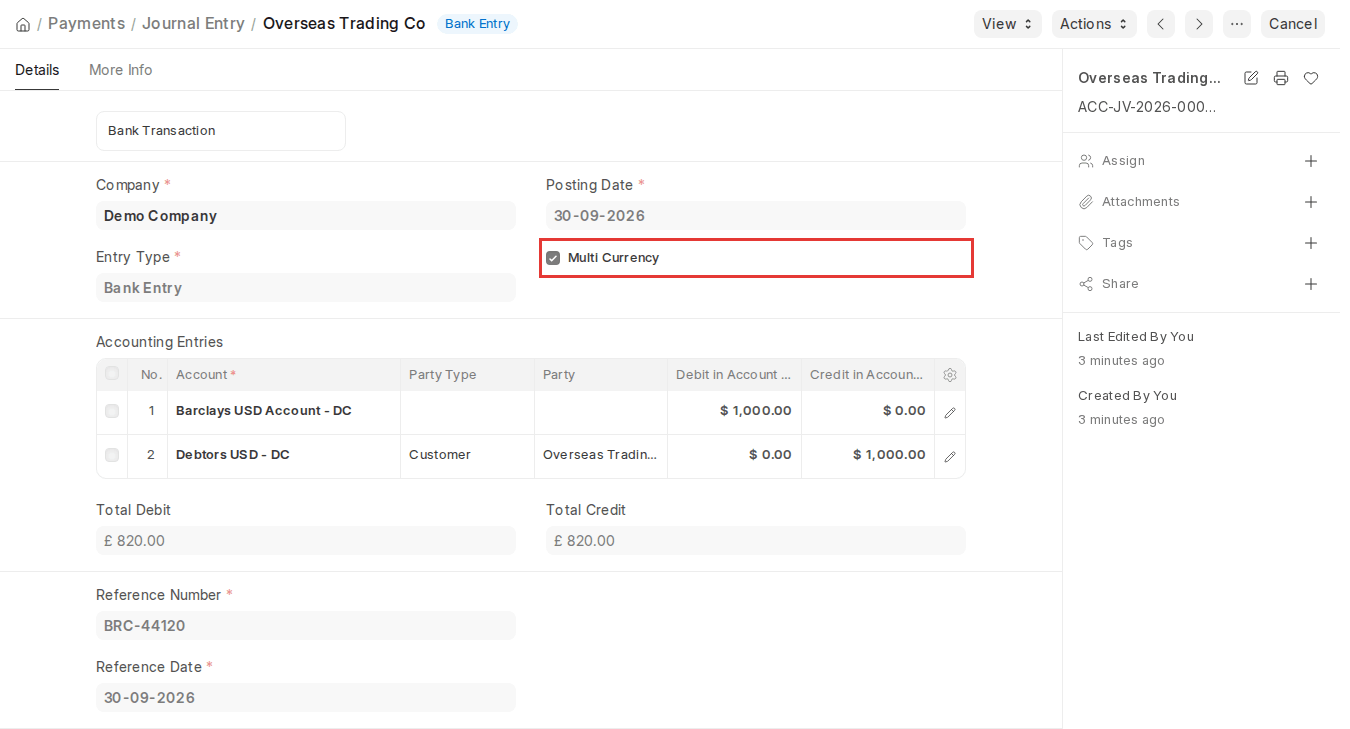Click the Total Debit field
1350x729 pixels.
tap(306, 541)
